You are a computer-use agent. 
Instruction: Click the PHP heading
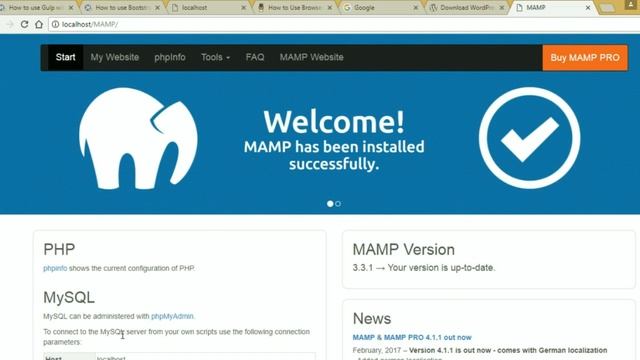pos(59,249)
